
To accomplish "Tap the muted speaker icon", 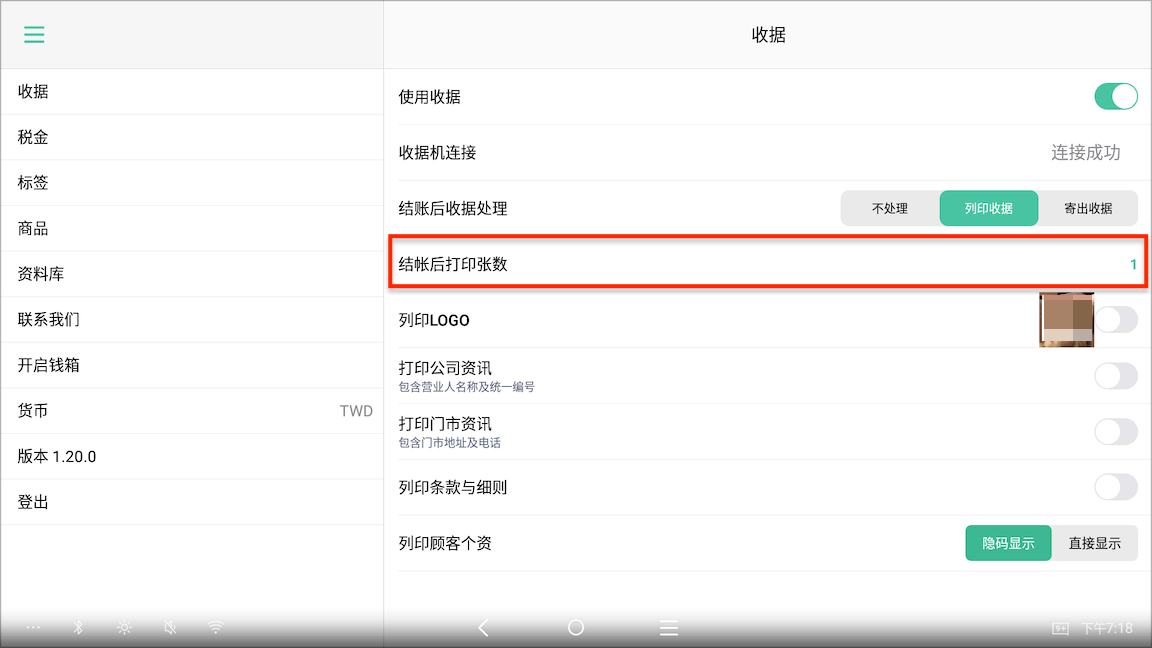I will pos(170,627).
